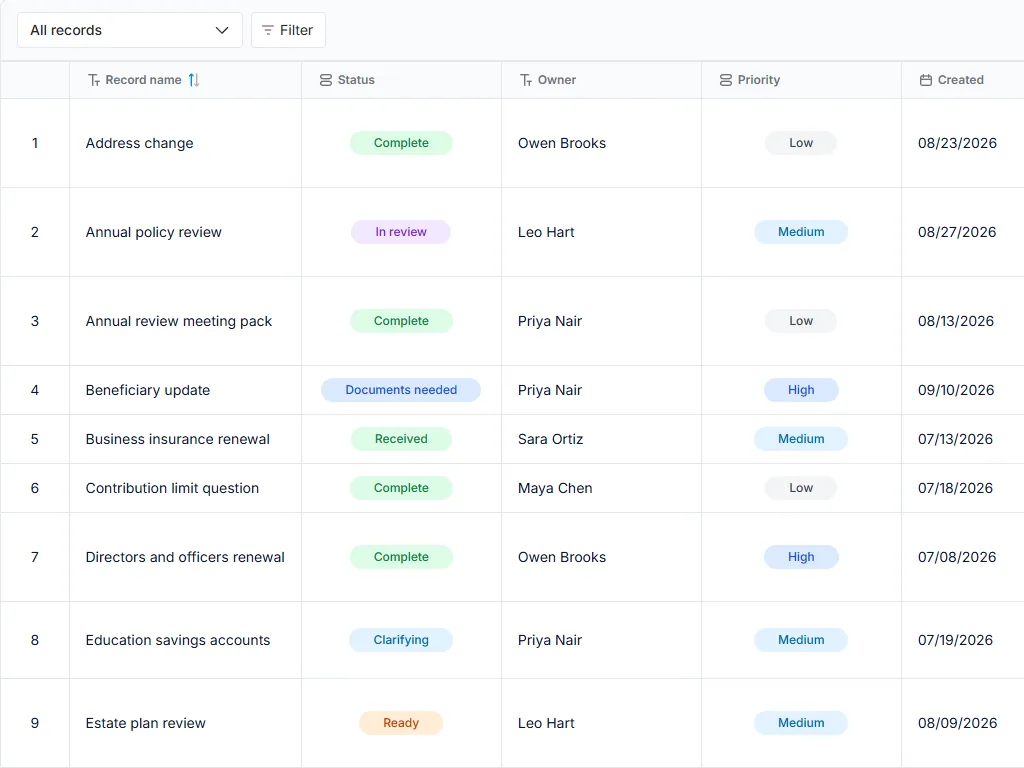This screenshot has width=1024, height=768.
Task: Click Complete status for Contribution limit question
Action: click(x=401, y=488)
